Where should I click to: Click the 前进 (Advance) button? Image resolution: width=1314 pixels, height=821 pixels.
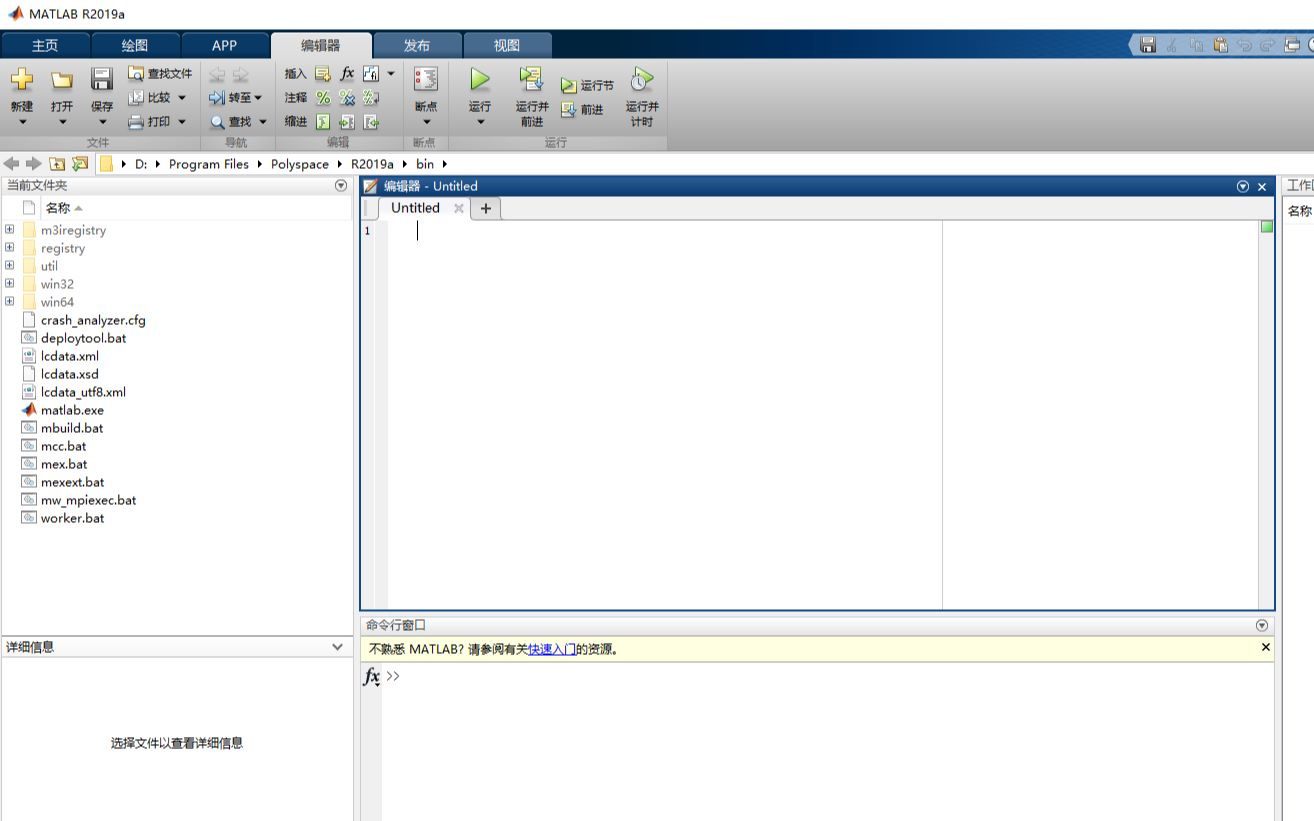coord(583,109)
